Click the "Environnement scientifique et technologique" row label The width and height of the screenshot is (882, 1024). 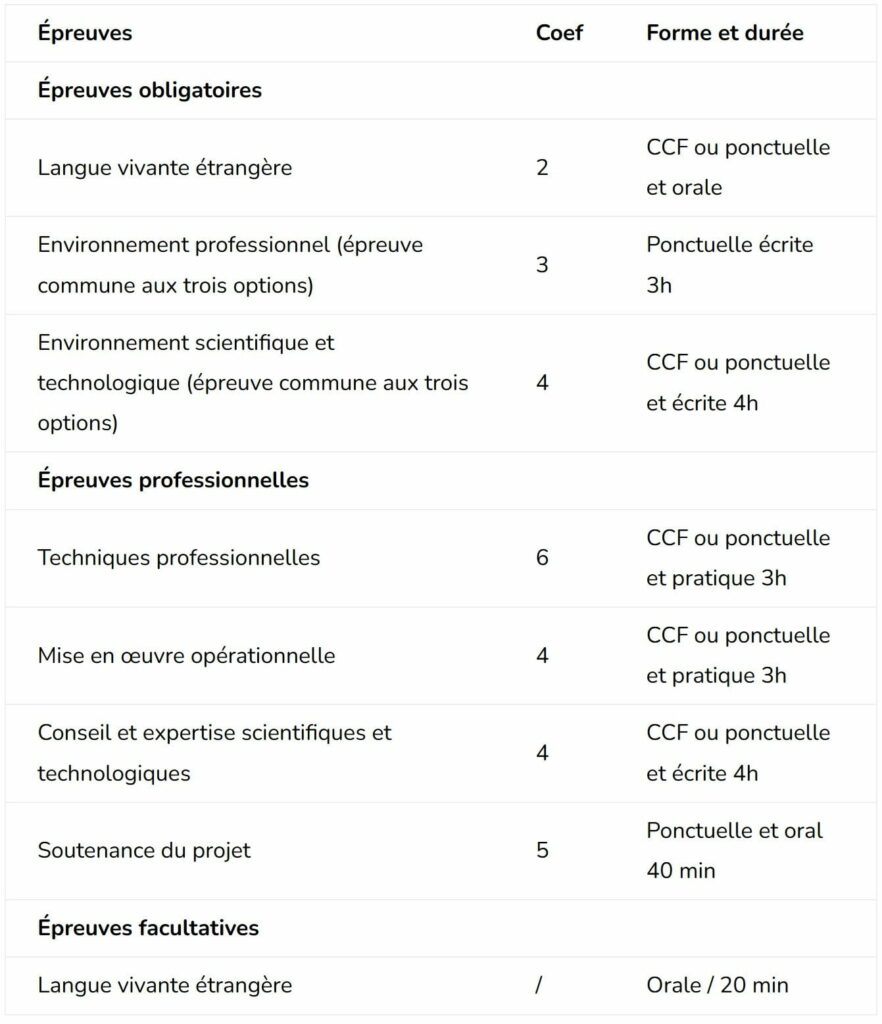pos(252,383)
